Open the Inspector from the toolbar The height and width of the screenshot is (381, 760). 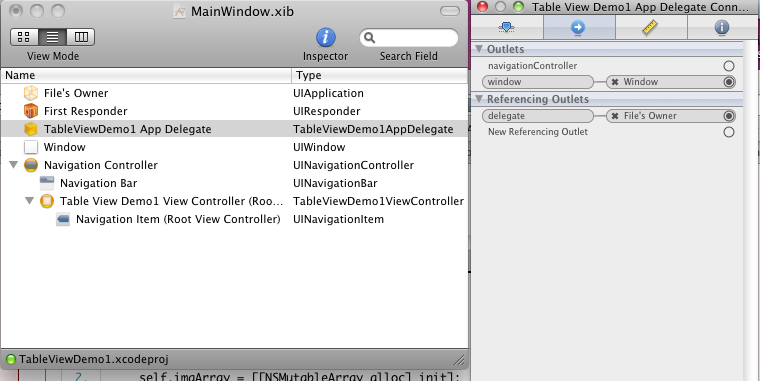point(326,37)
